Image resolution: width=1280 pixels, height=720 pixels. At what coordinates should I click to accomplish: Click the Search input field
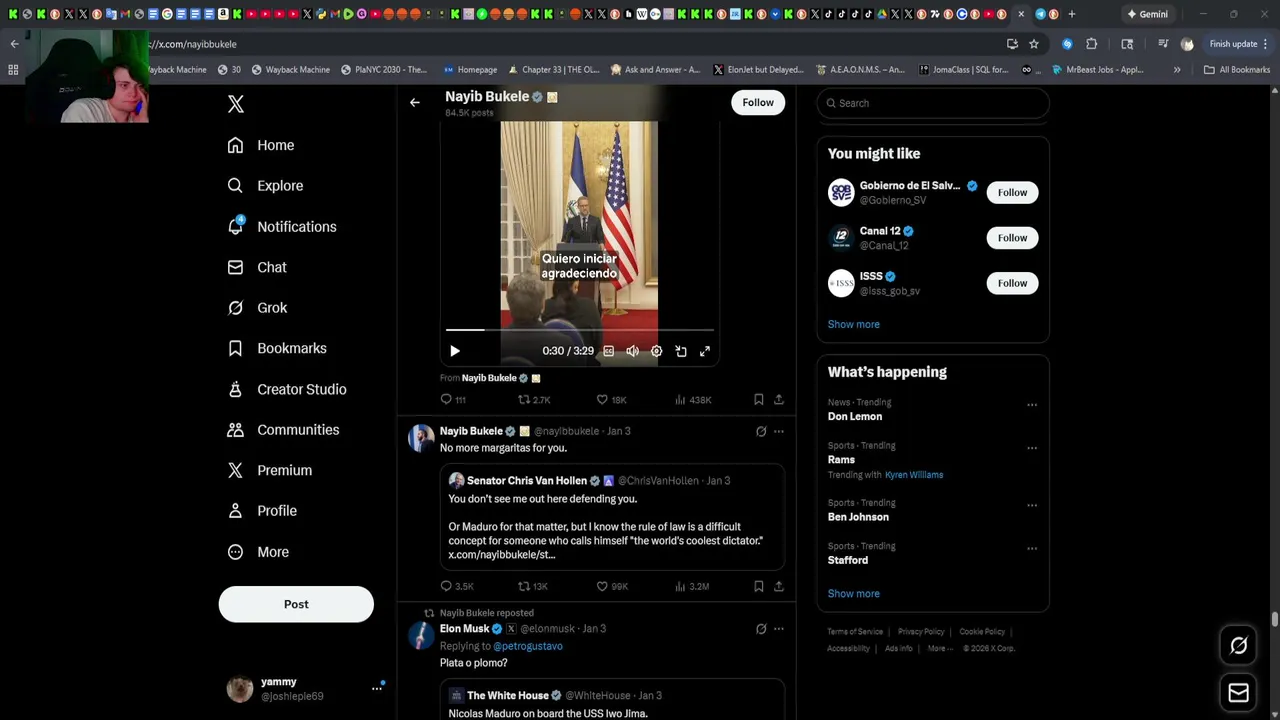(933, 103)
